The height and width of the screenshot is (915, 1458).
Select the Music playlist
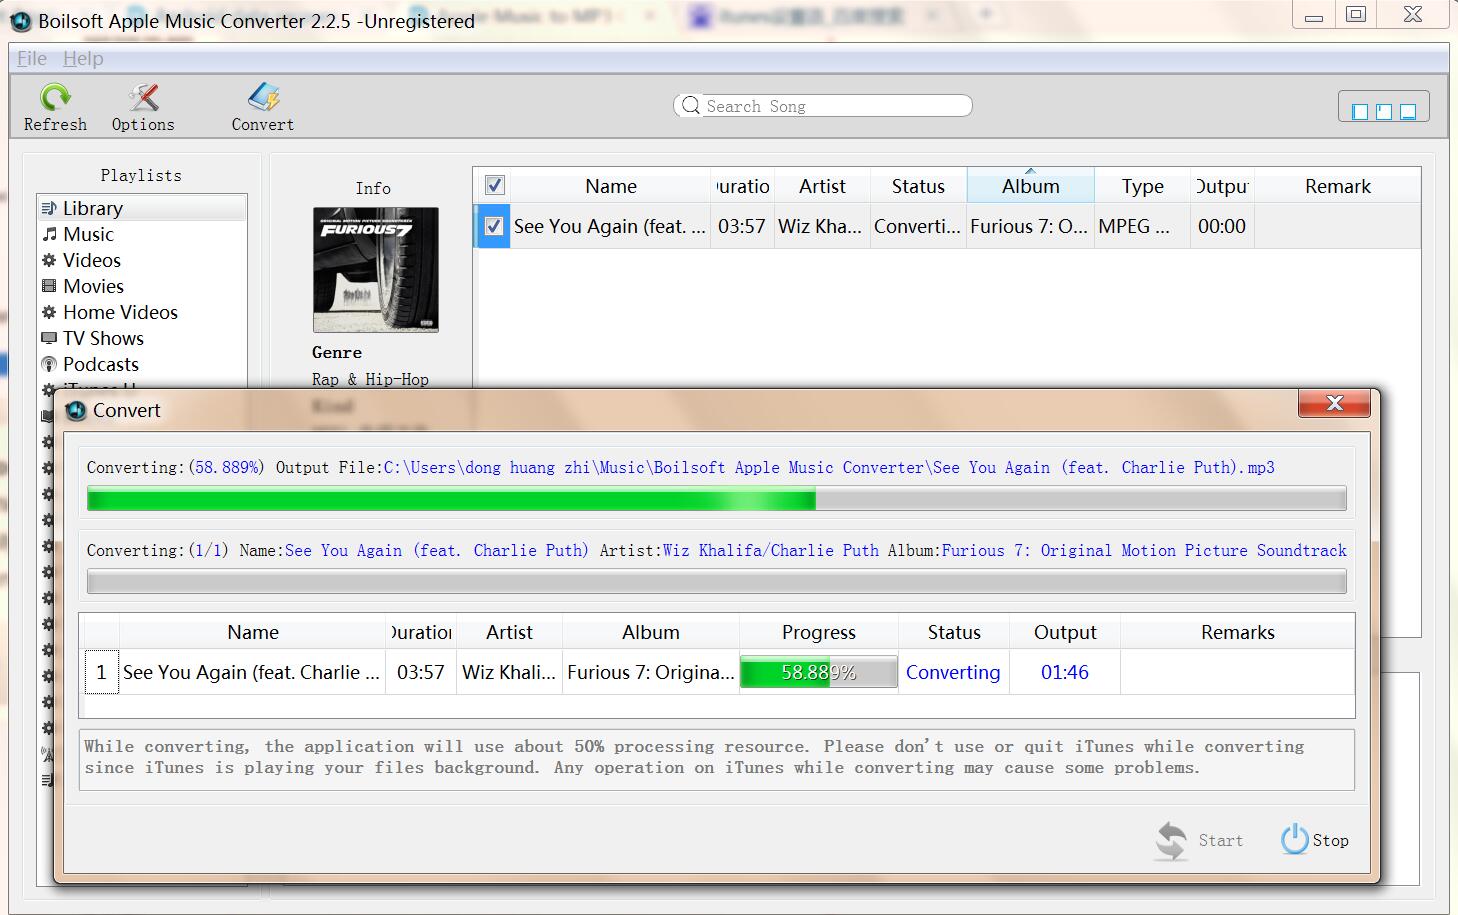click(x=142, y=234)
